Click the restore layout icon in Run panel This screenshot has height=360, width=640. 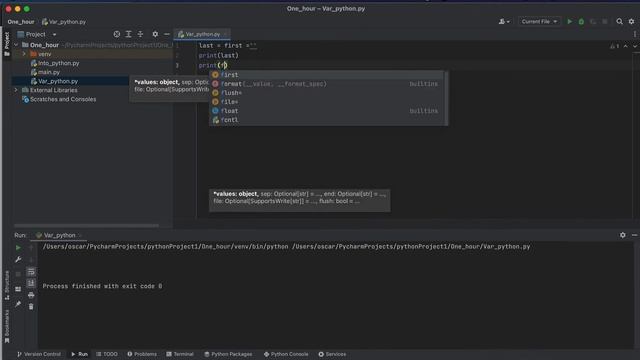18,289
